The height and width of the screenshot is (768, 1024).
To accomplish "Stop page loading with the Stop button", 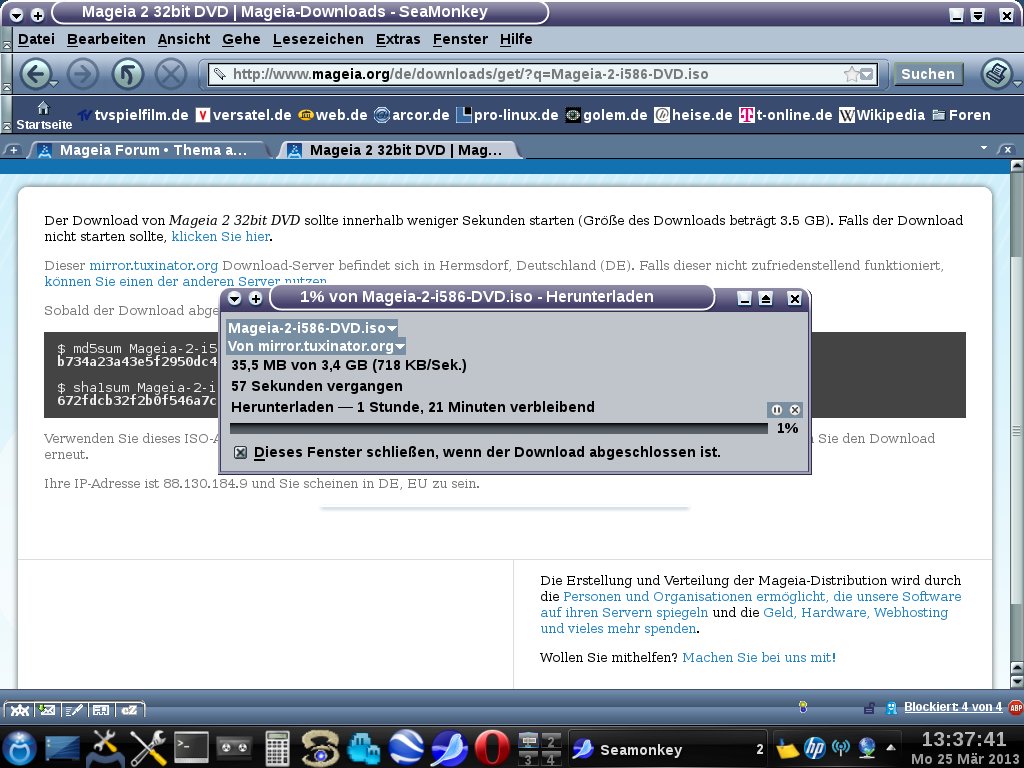I will (171, 74).
